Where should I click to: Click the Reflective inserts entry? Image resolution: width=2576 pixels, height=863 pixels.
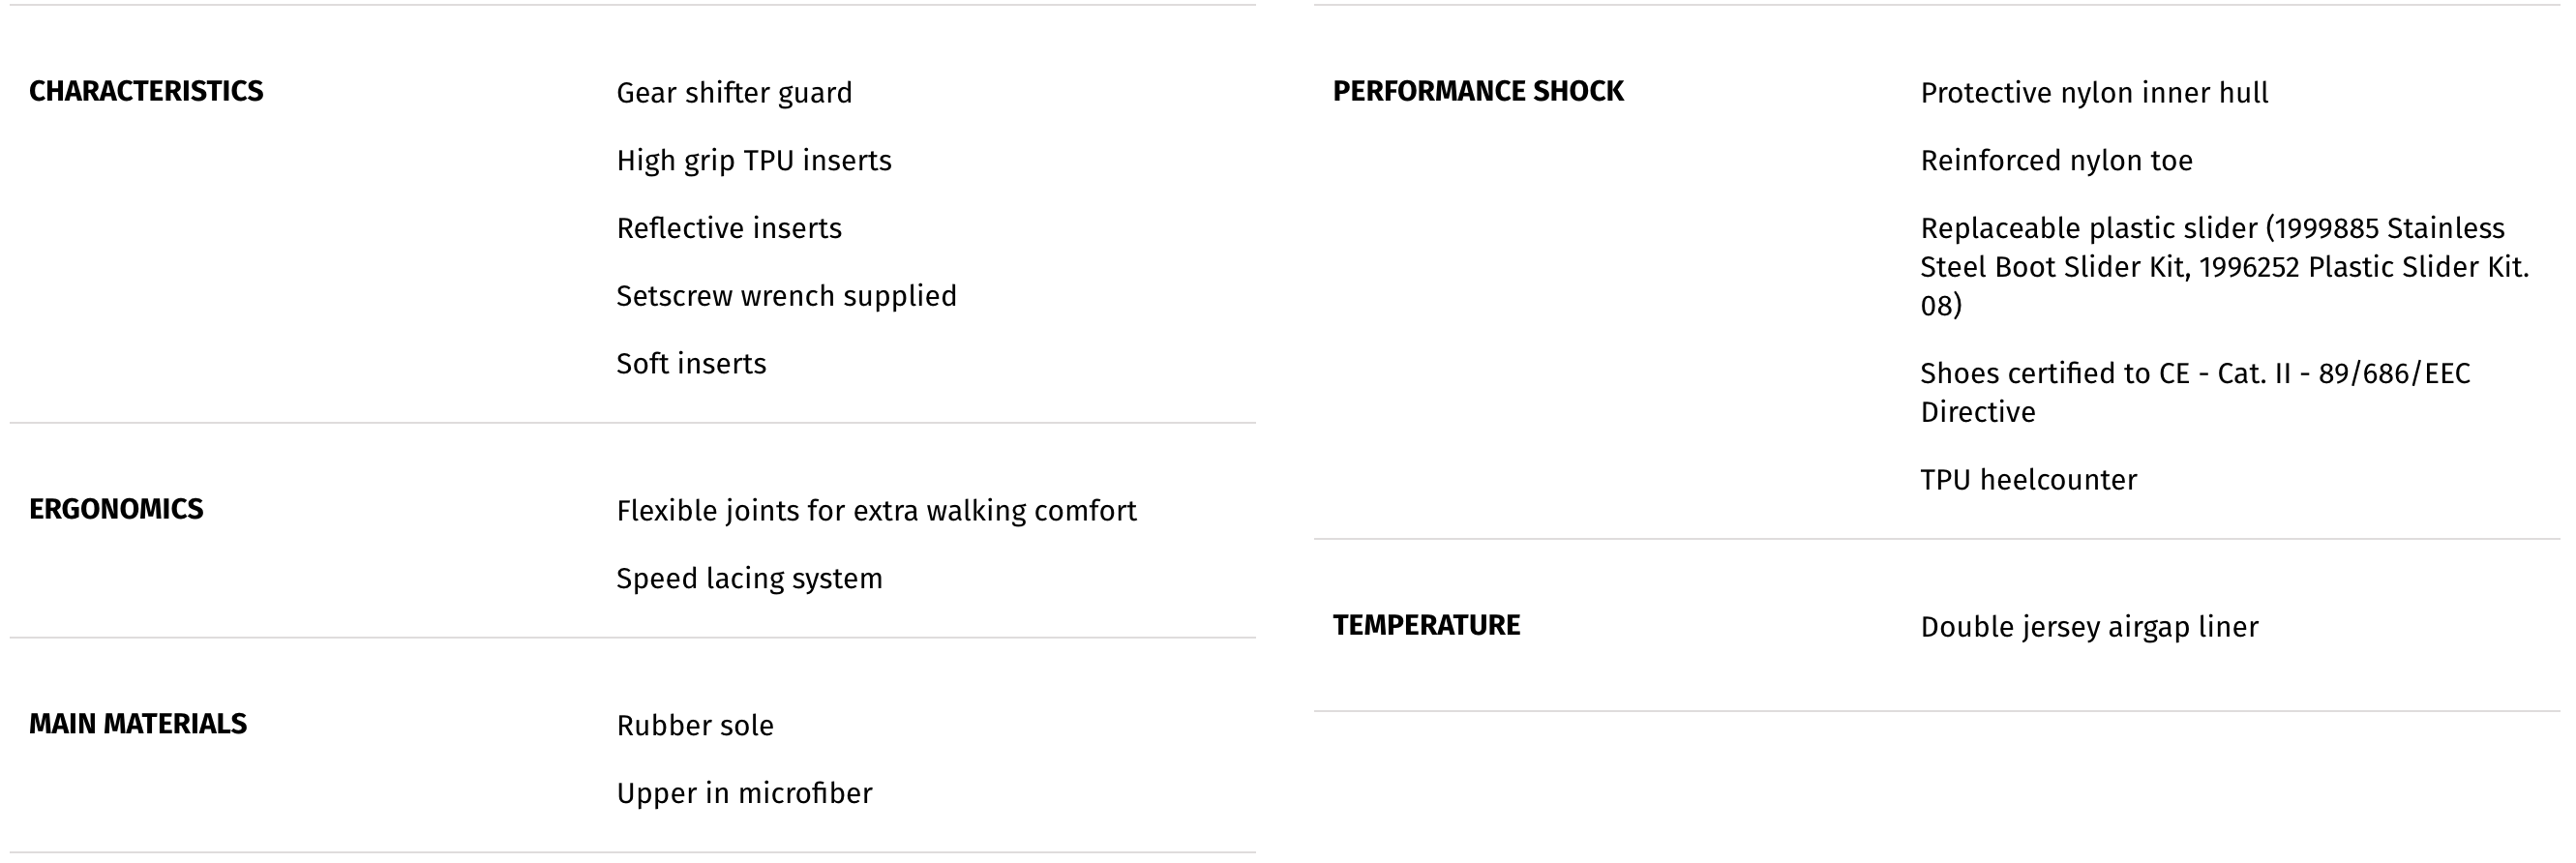click(729, 228)
